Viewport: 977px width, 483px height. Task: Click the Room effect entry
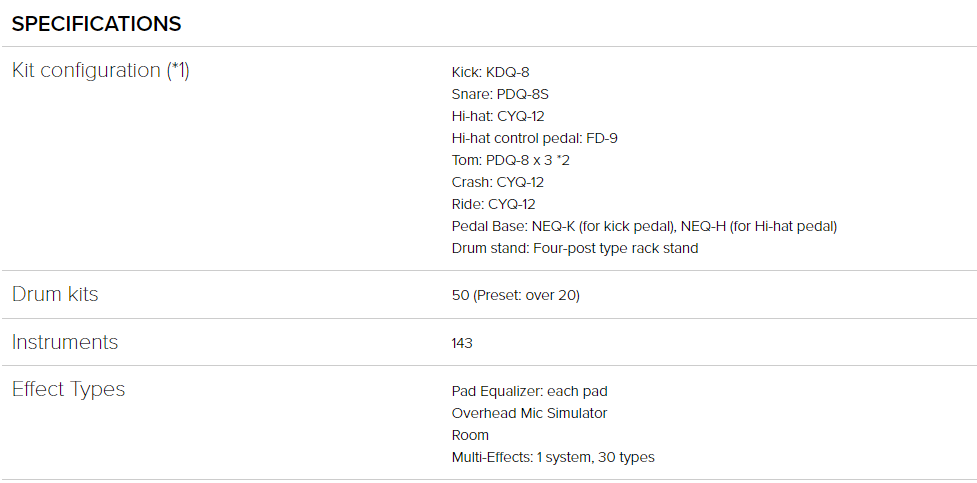coord(470,435)
